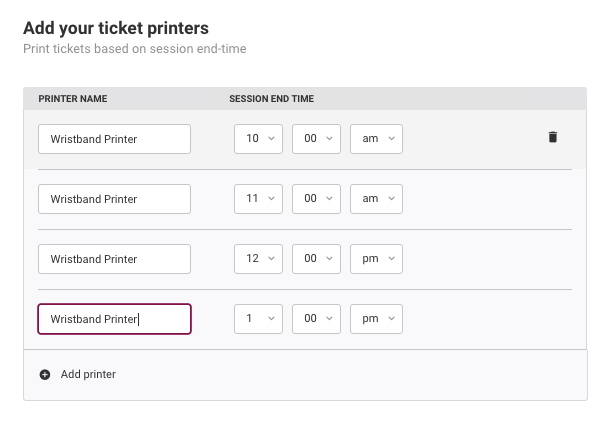This screenshot has height=429, width=612.
Task: Focus the second row's printer name field
Action: point(114,199)
